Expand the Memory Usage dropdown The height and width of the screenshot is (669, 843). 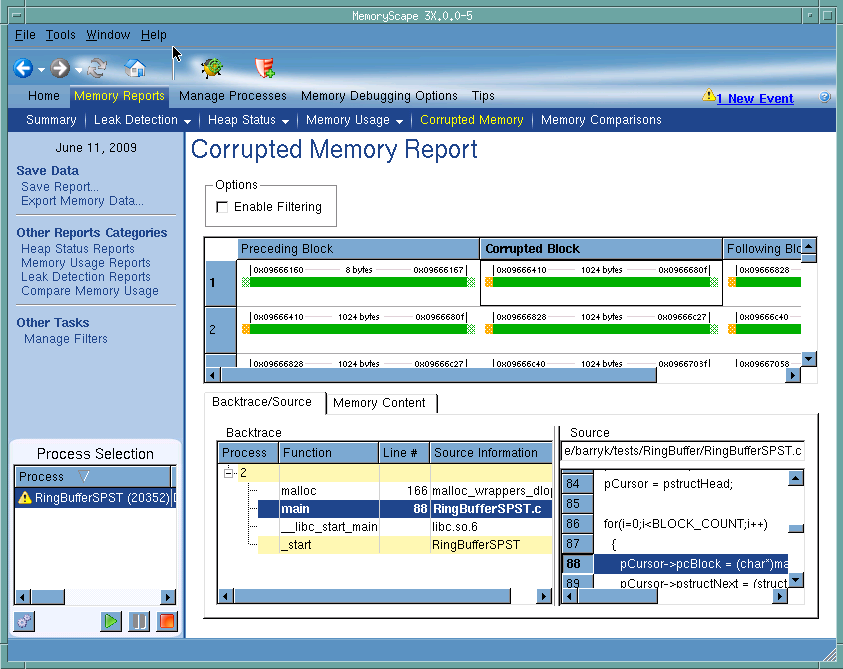pos(354,120)
